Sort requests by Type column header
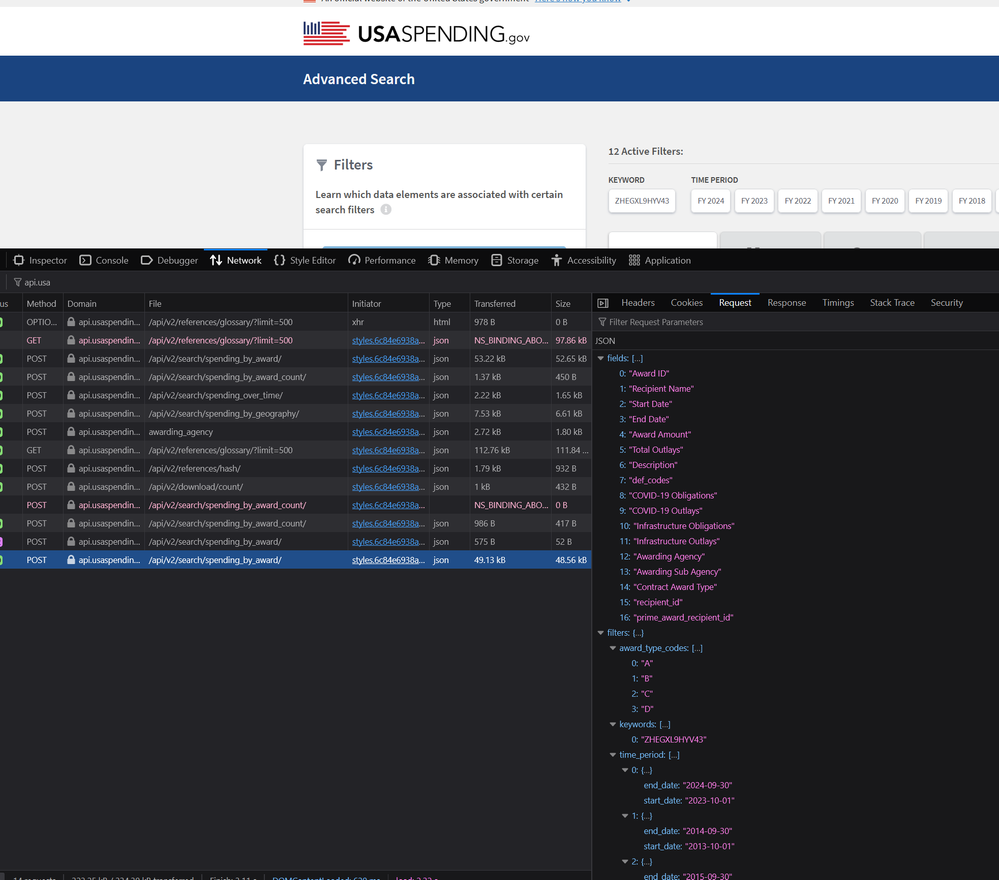Image resolution: width=999 pixels, height=880 pixels. point(449,304)
